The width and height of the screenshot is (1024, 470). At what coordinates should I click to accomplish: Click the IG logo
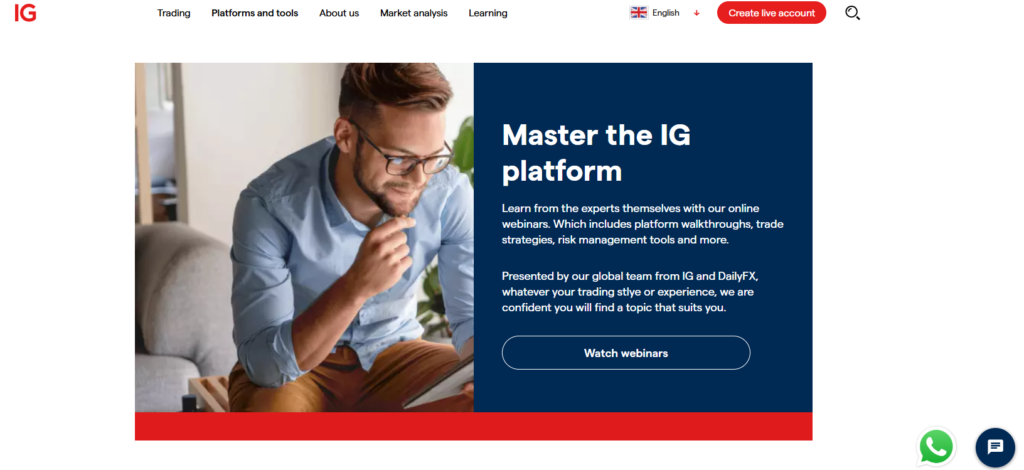[25, 12]
